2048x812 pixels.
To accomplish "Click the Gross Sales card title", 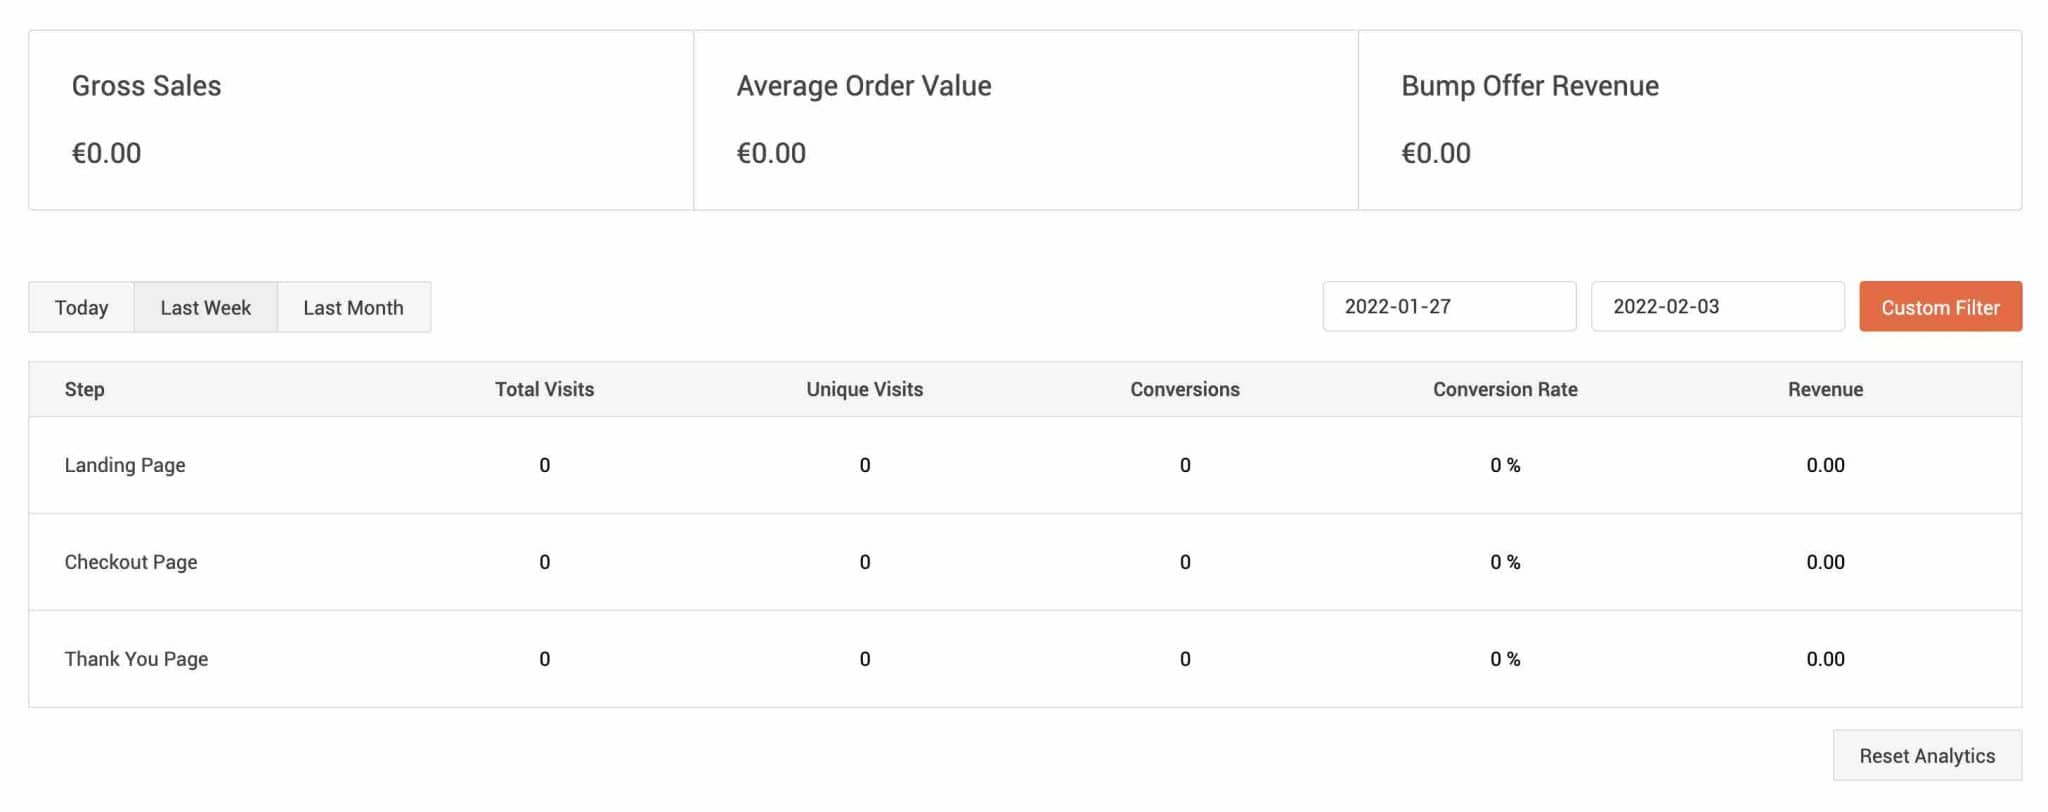I will point(146,86).
